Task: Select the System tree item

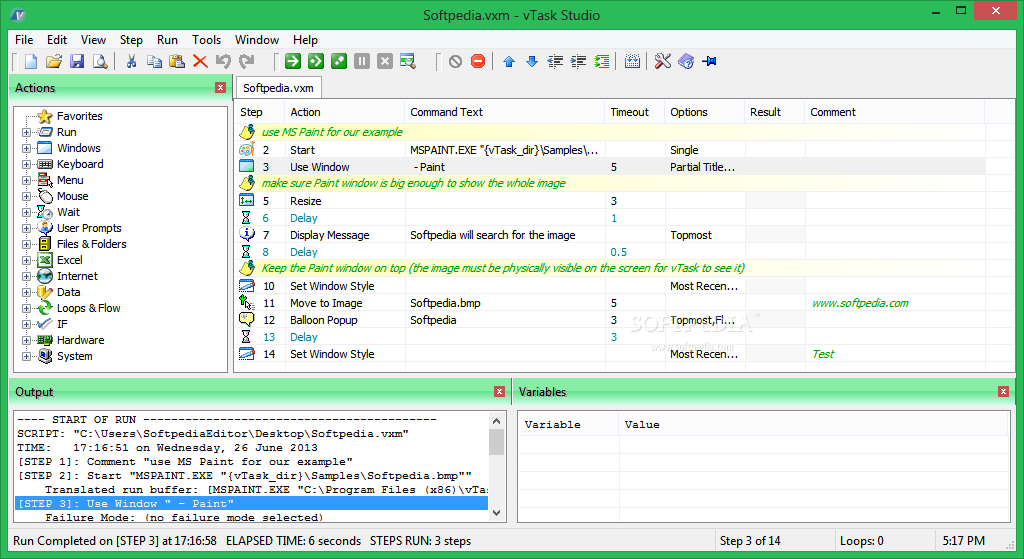Action: pyautogui.click(x=74, y=356)
